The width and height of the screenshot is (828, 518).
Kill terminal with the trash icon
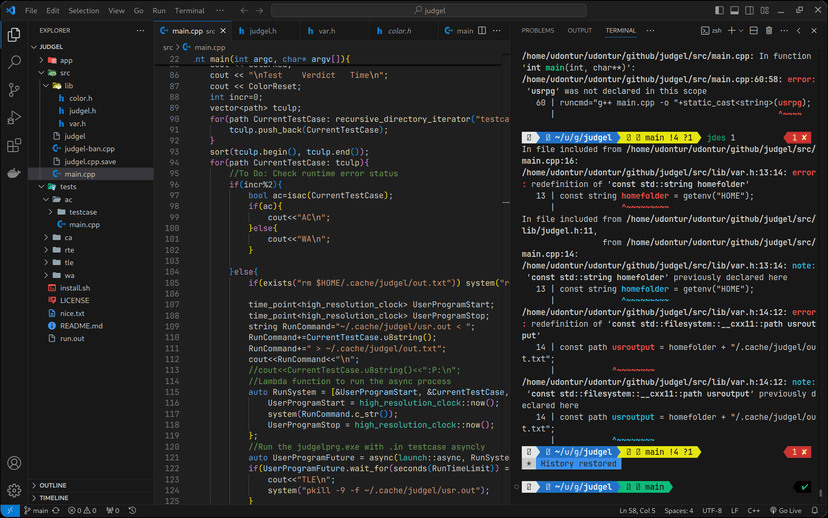point(768,31)
